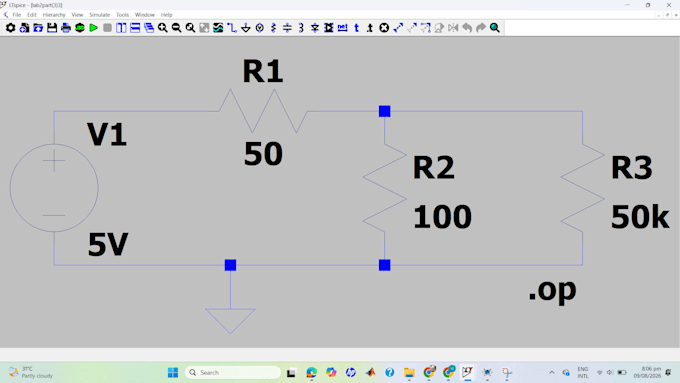Open the Window menu
680x383 pixels.
tap(144, 15)
